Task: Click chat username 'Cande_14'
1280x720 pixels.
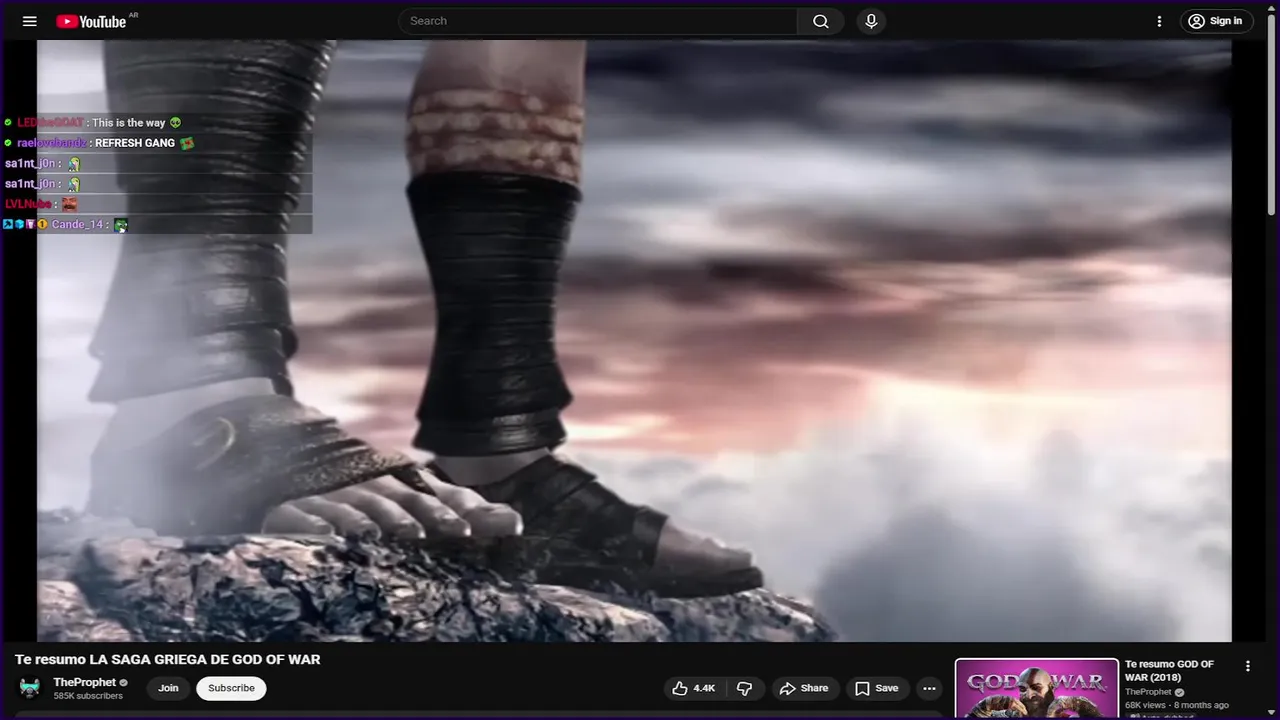Action: click(77, 225)
